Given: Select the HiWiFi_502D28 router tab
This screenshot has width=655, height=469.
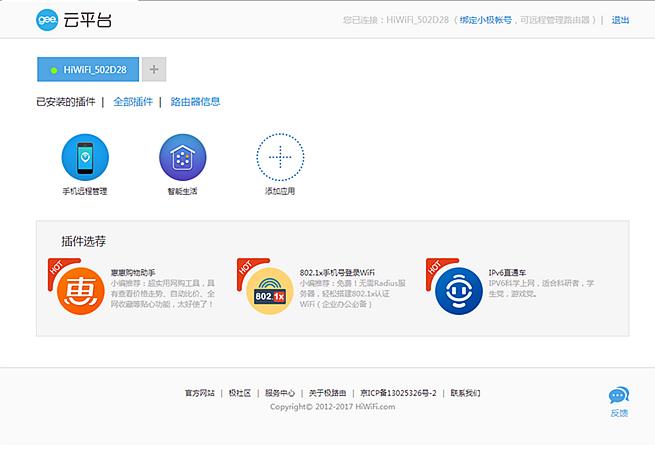Looking at the screenshot, I should tap(88, 69).
